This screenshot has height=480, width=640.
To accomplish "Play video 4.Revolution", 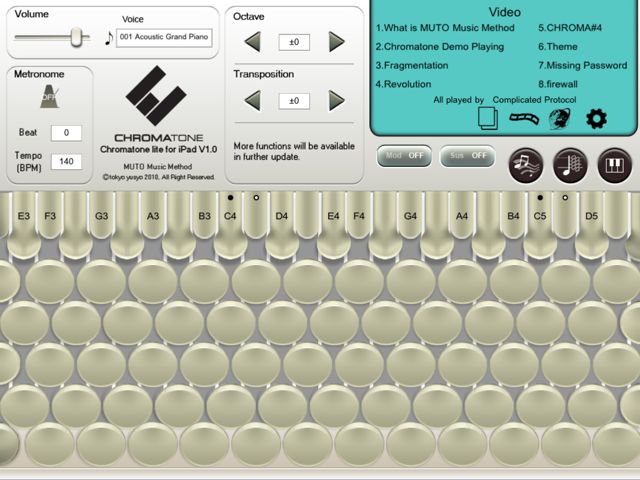I will click(x=403, y=84).
